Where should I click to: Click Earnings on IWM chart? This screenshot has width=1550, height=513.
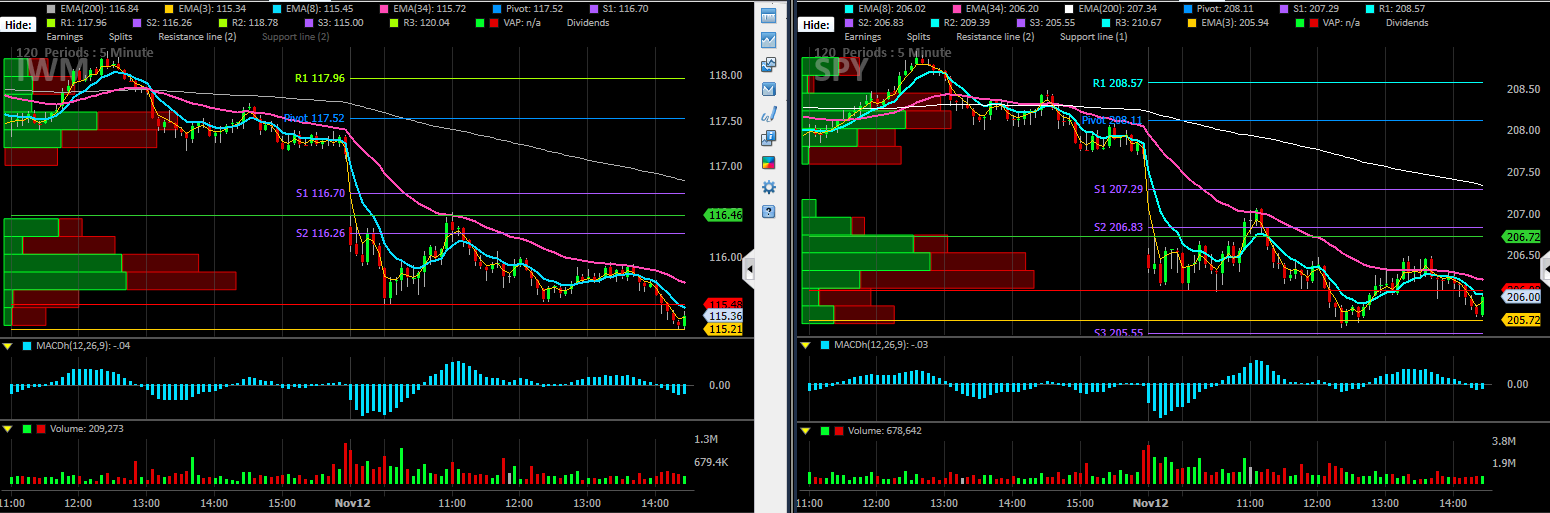pos(64,36)
